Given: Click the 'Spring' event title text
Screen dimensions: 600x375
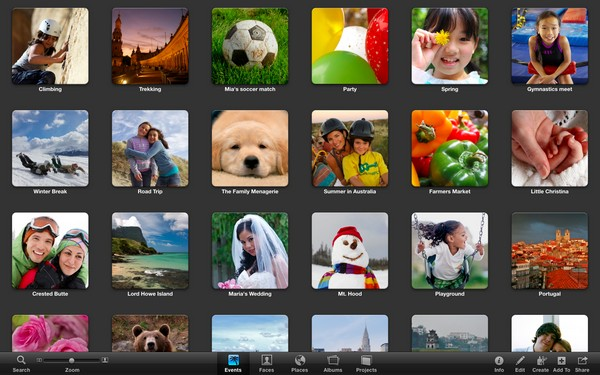Looking at the screenshot, I should [450, 89].
